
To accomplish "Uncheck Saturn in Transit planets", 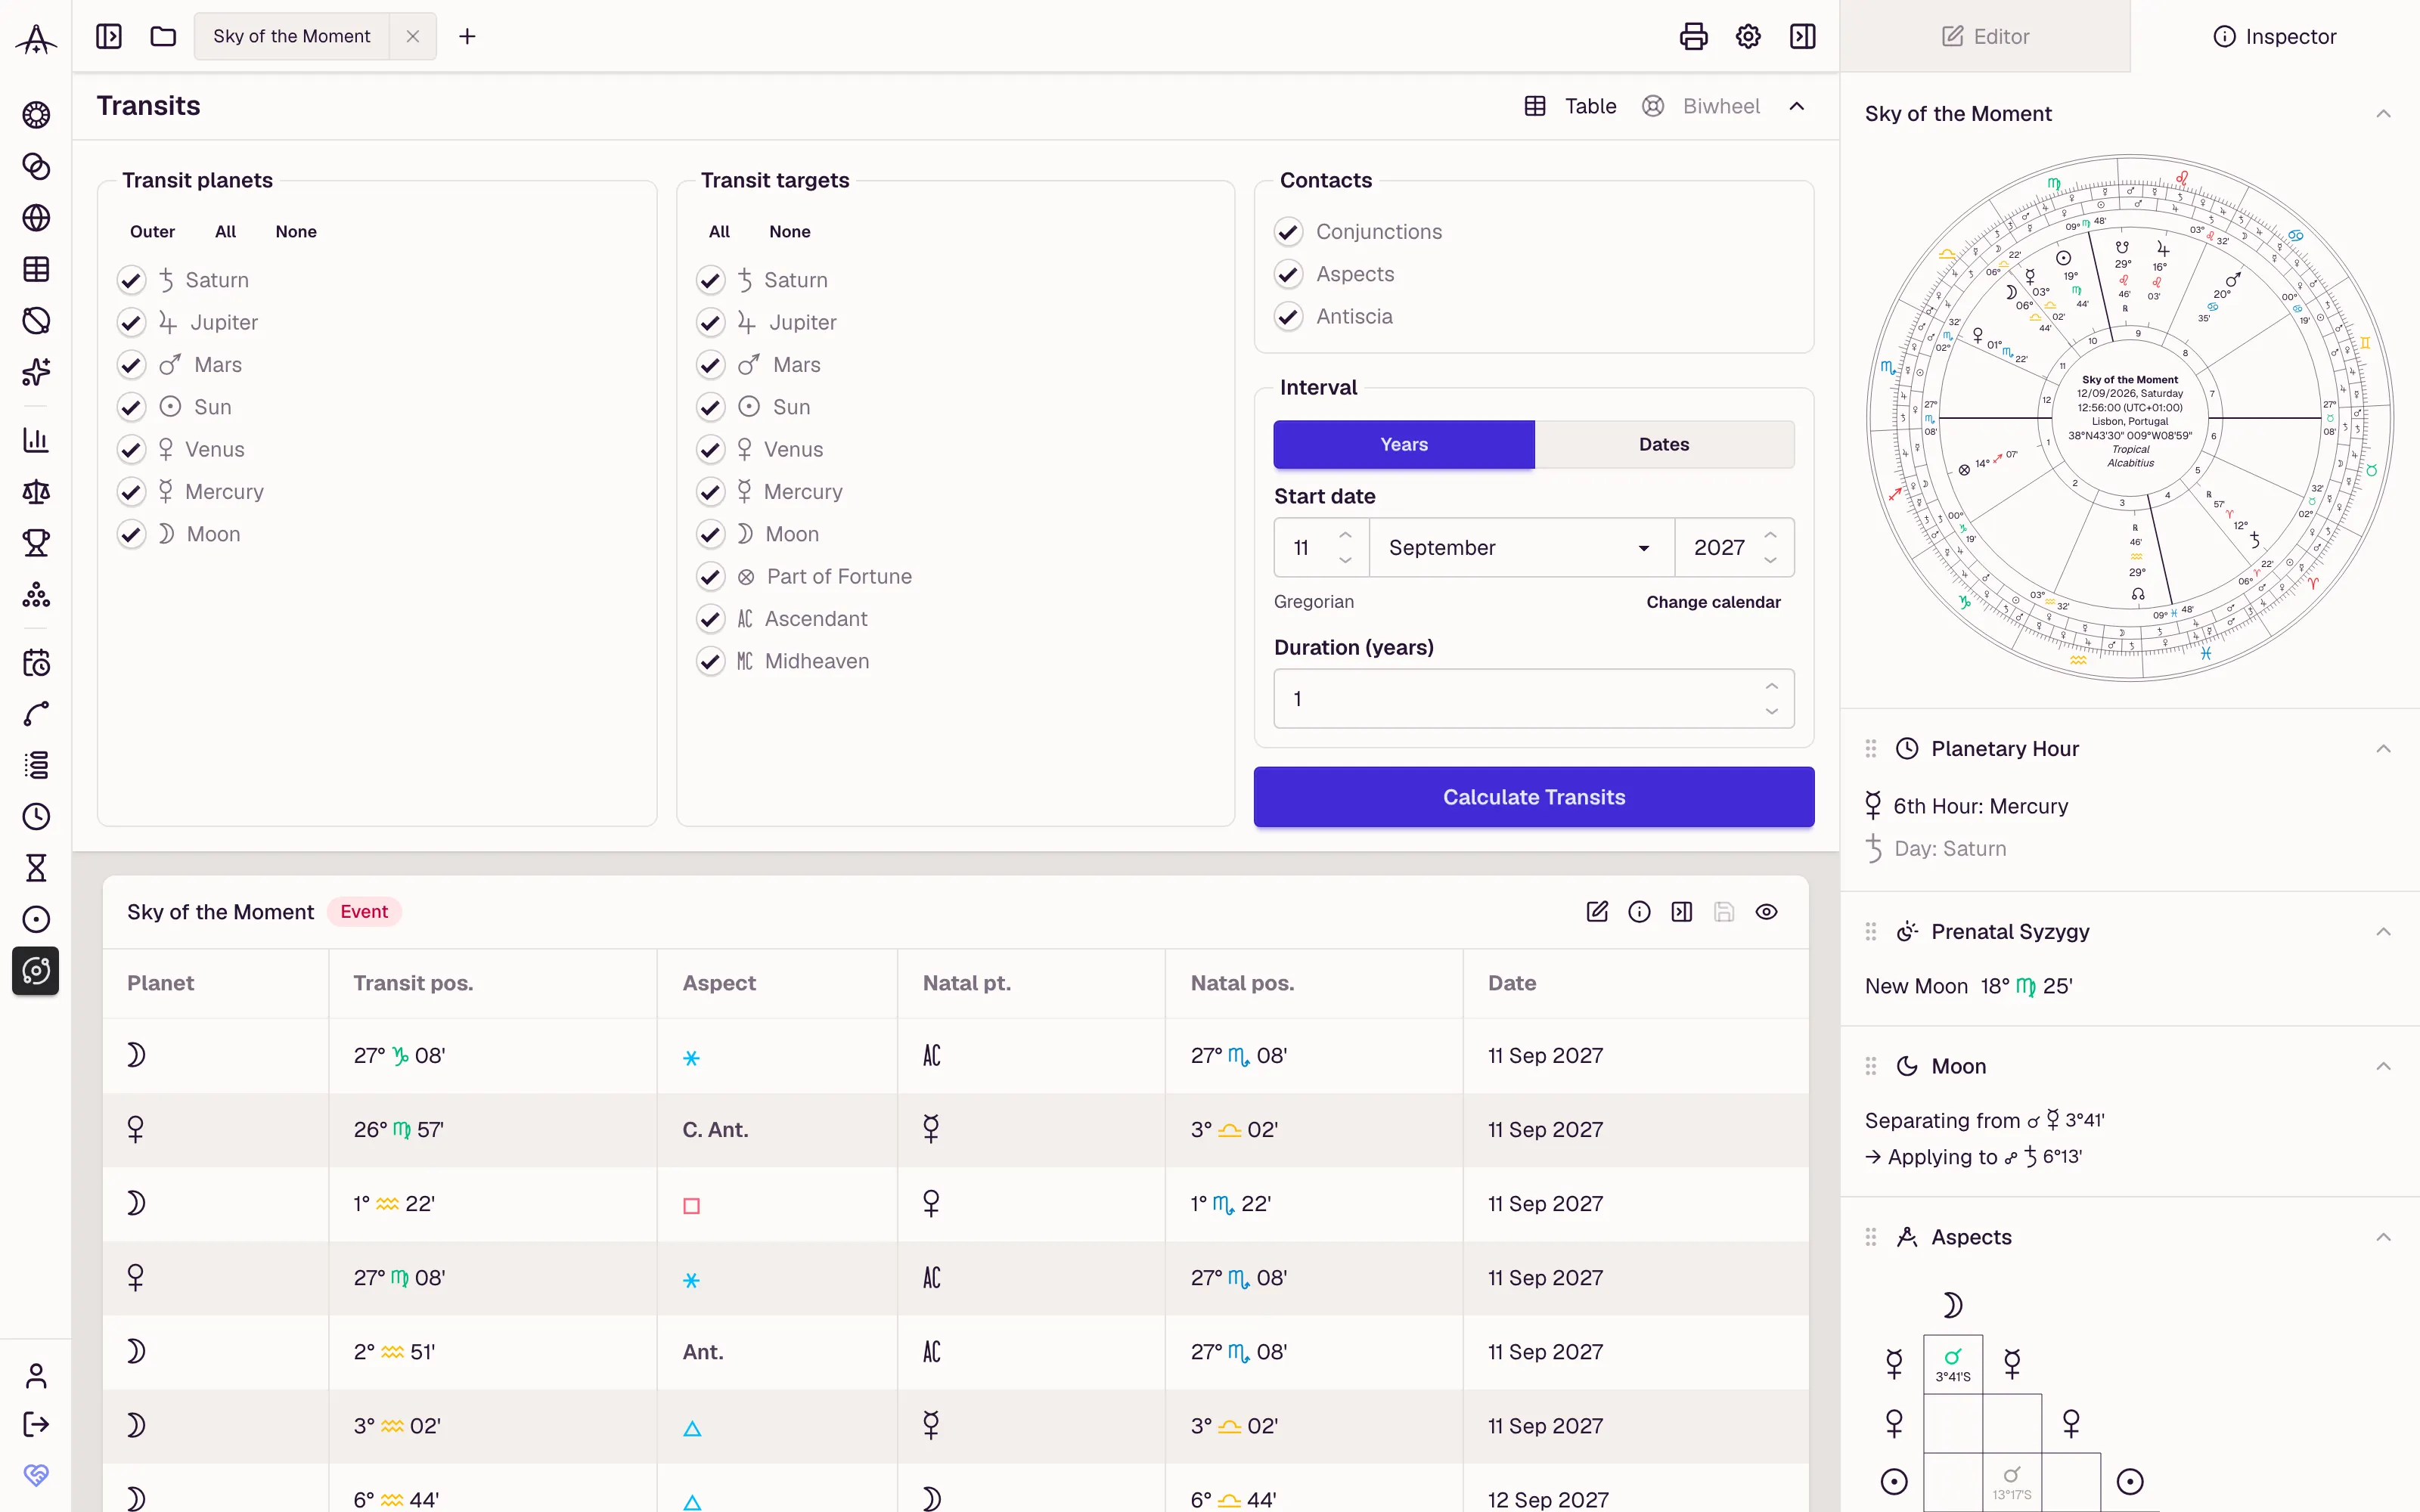I will pos(131,280).
